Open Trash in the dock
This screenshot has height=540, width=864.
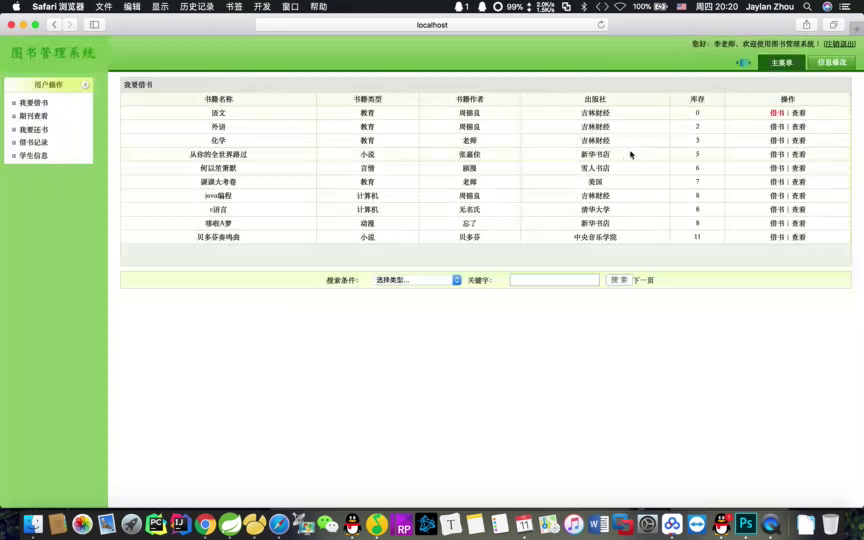click(830, 524)
